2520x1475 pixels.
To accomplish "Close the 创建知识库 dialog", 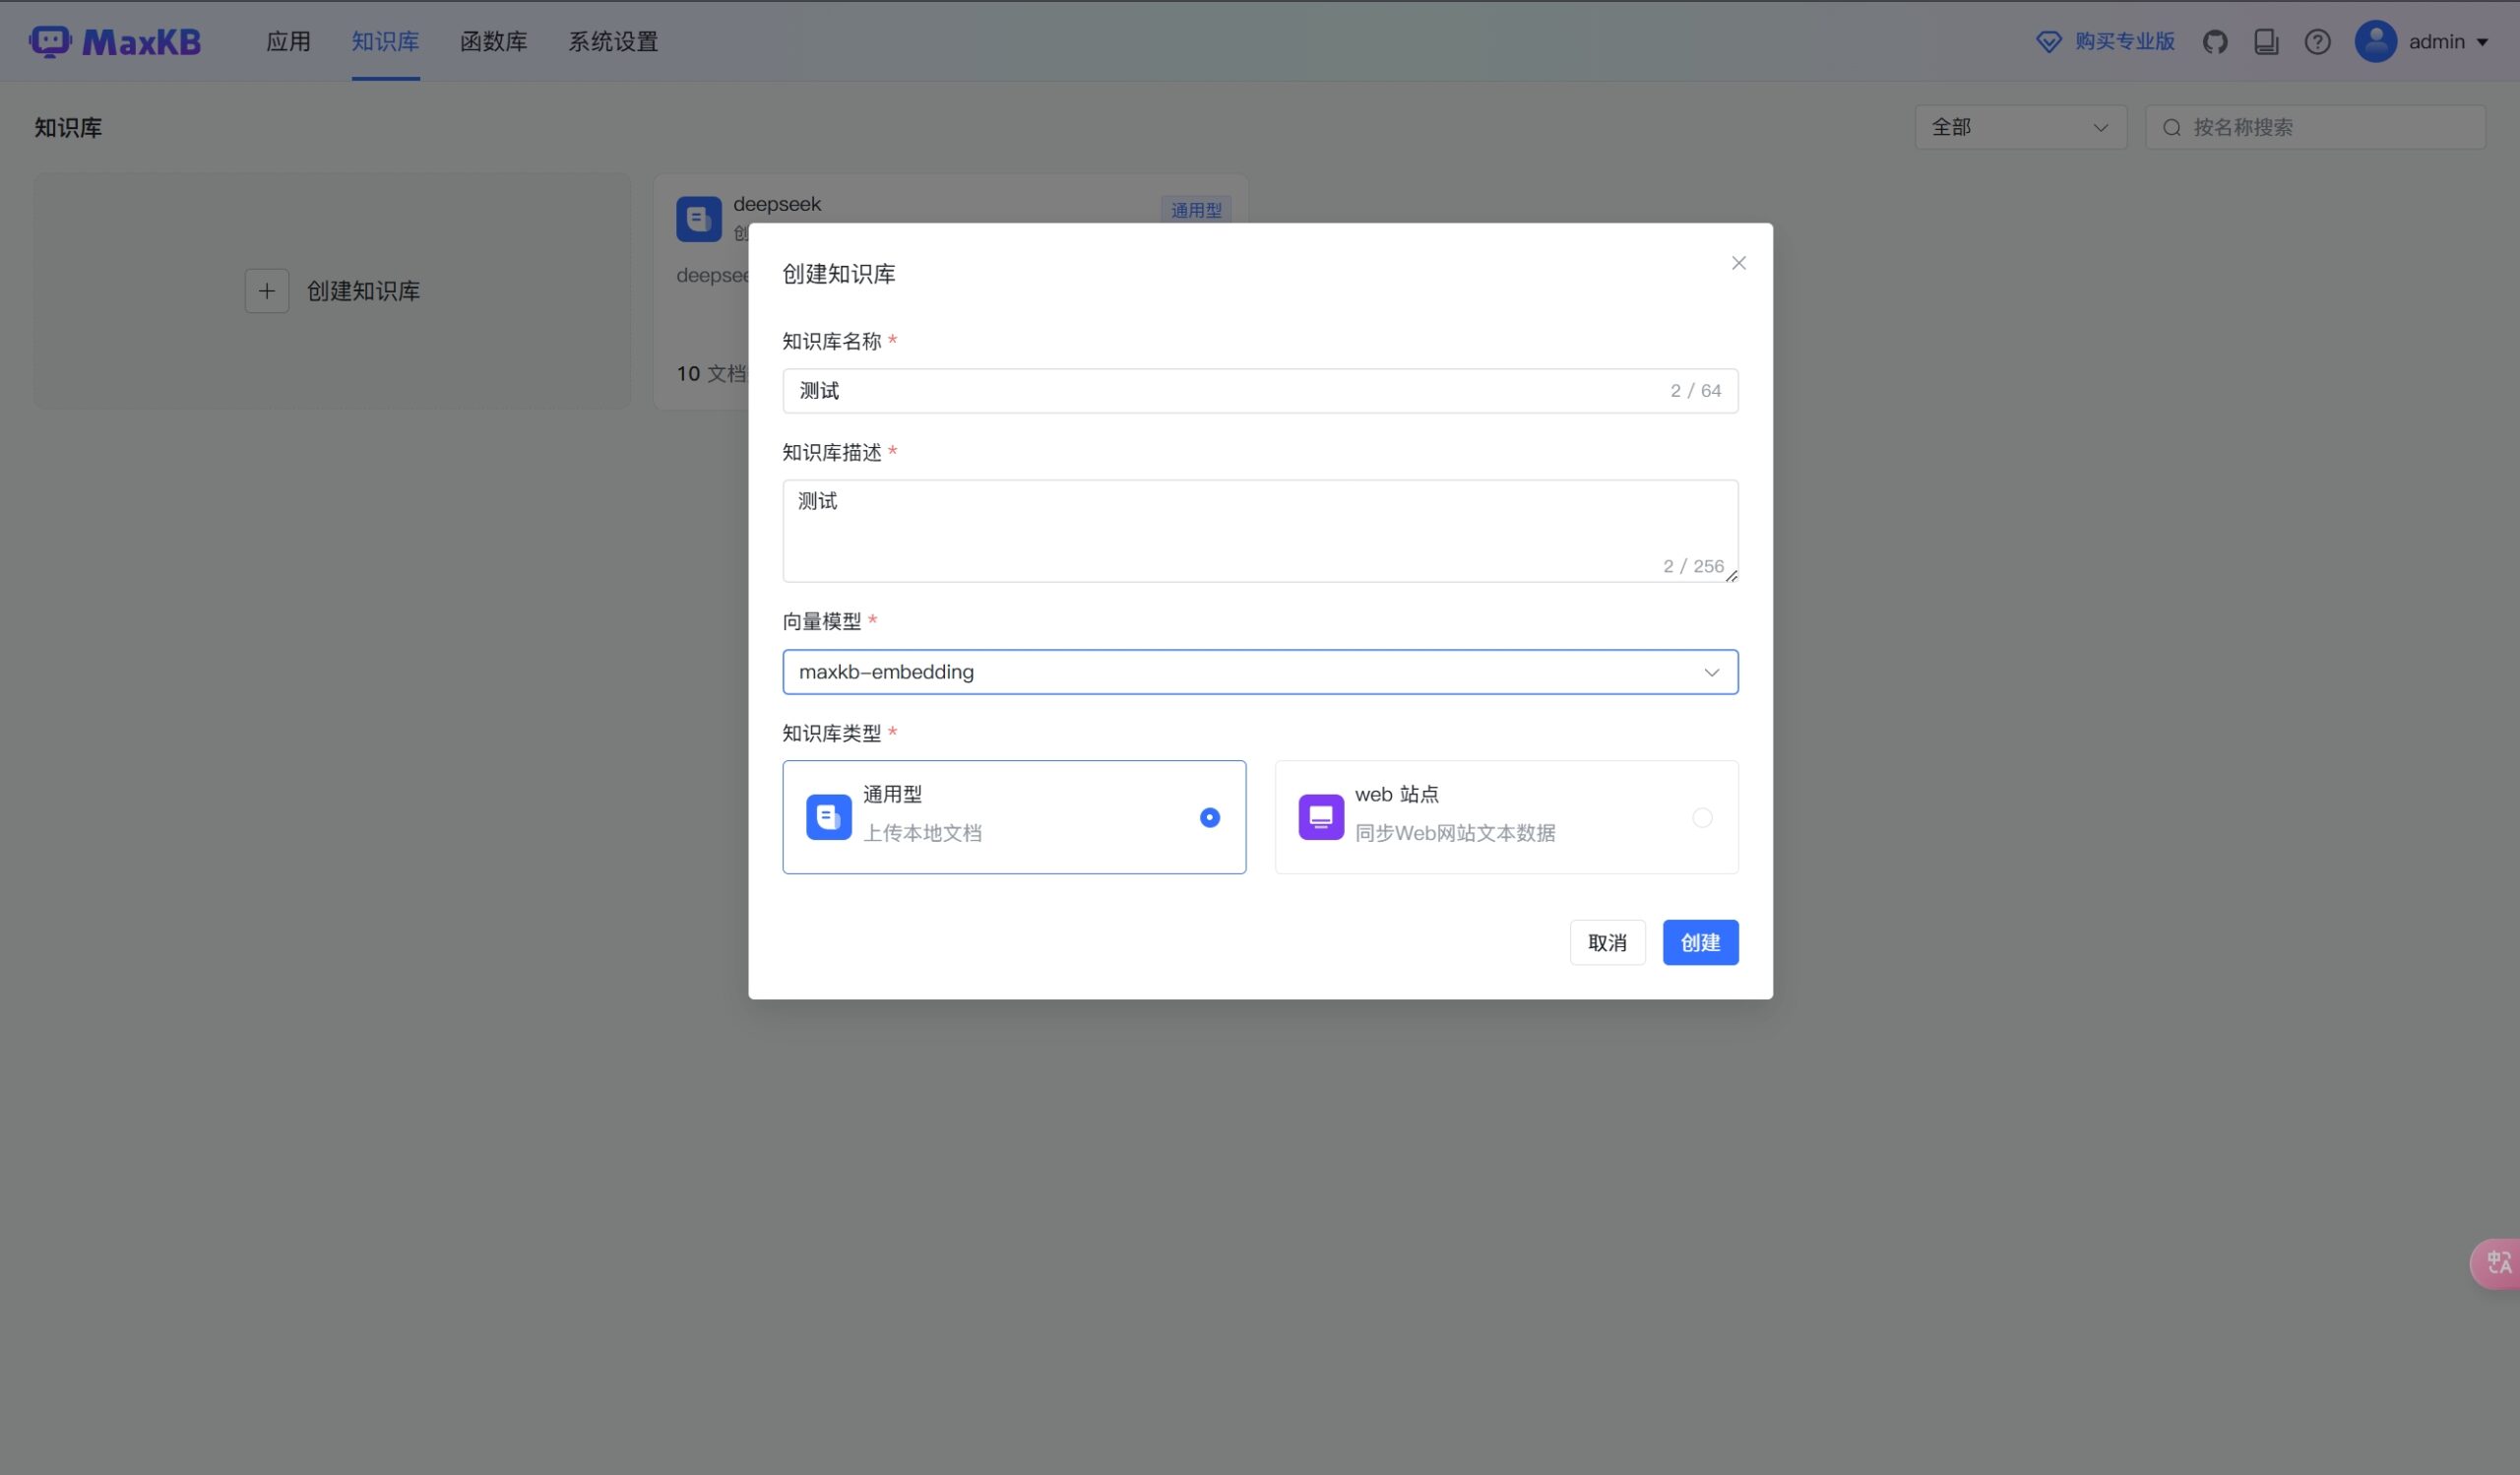I will coord(1738,263).
